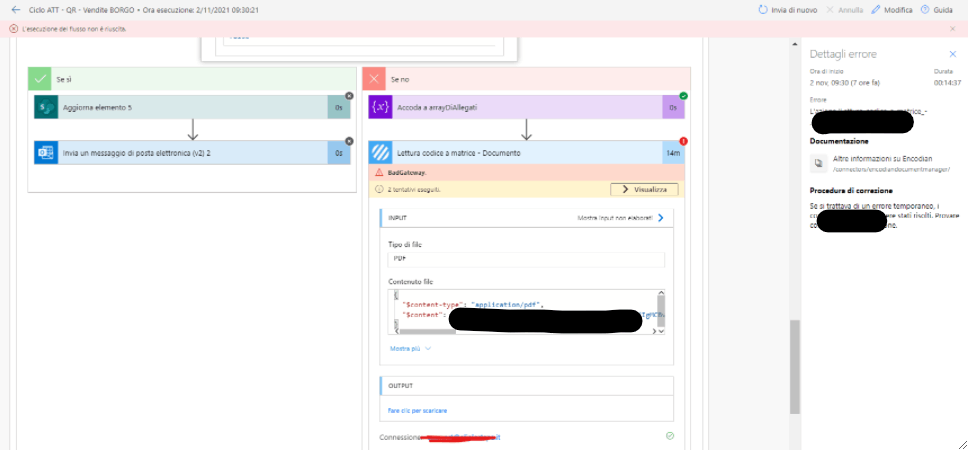Image resolution: width=971 pixels, height=455 pixels.
Task: Click the chevron next to Mostra input non elaborati
Action: 661,218
